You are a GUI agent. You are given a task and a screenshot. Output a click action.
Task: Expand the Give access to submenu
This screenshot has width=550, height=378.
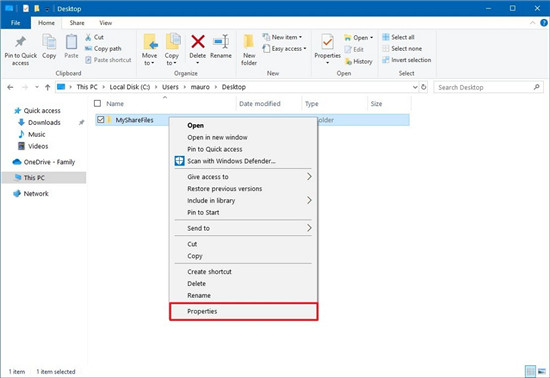coord(243,177)
